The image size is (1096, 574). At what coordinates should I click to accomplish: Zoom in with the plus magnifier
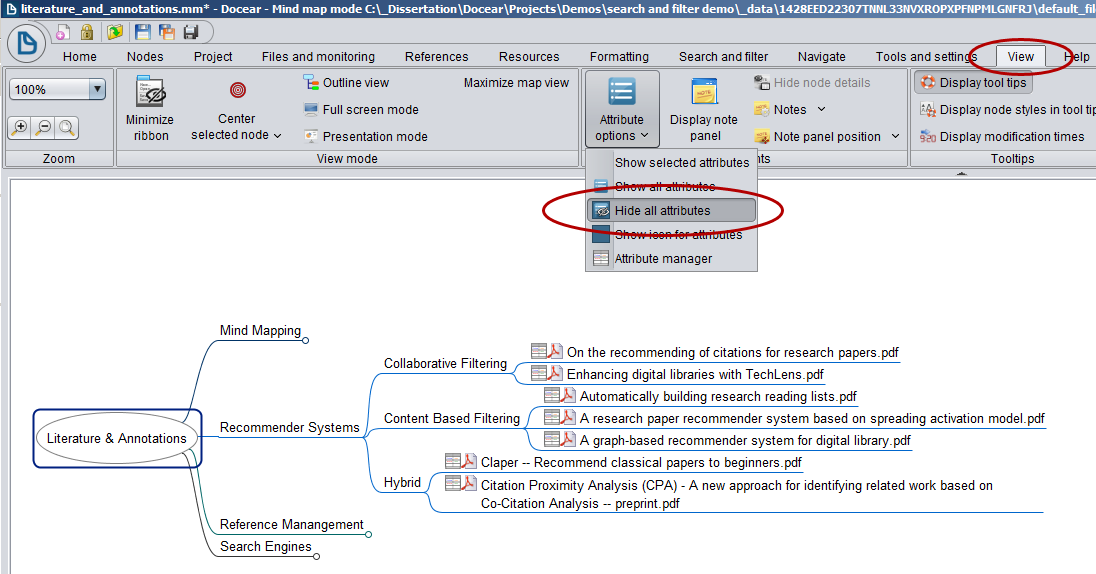point(20,127)
